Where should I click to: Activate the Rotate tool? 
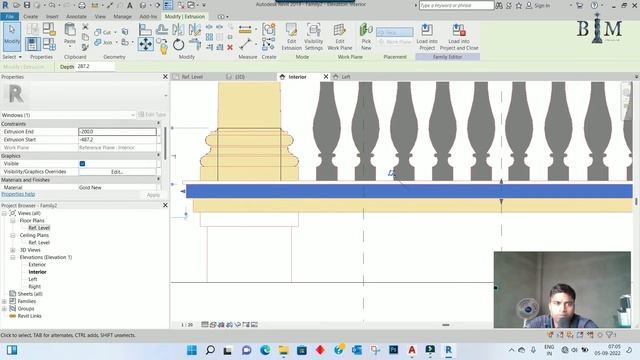(x=178, y=44)
